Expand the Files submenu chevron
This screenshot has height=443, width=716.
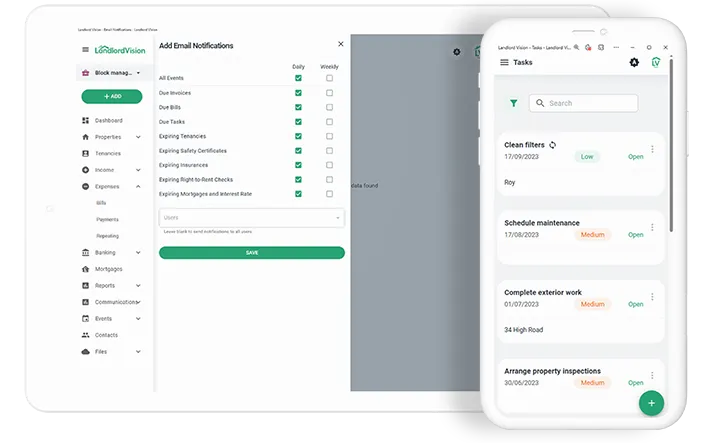point(138,352)
